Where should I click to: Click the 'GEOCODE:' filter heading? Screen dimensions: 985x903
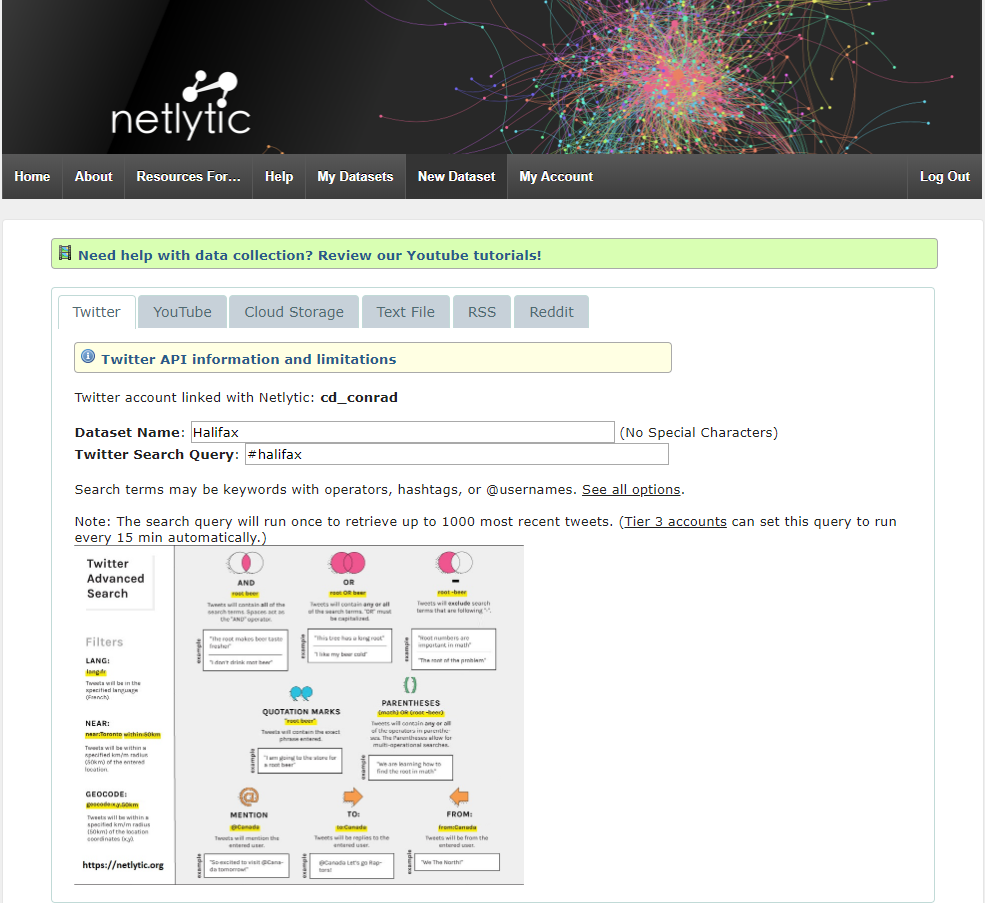[x=106, y=794]
